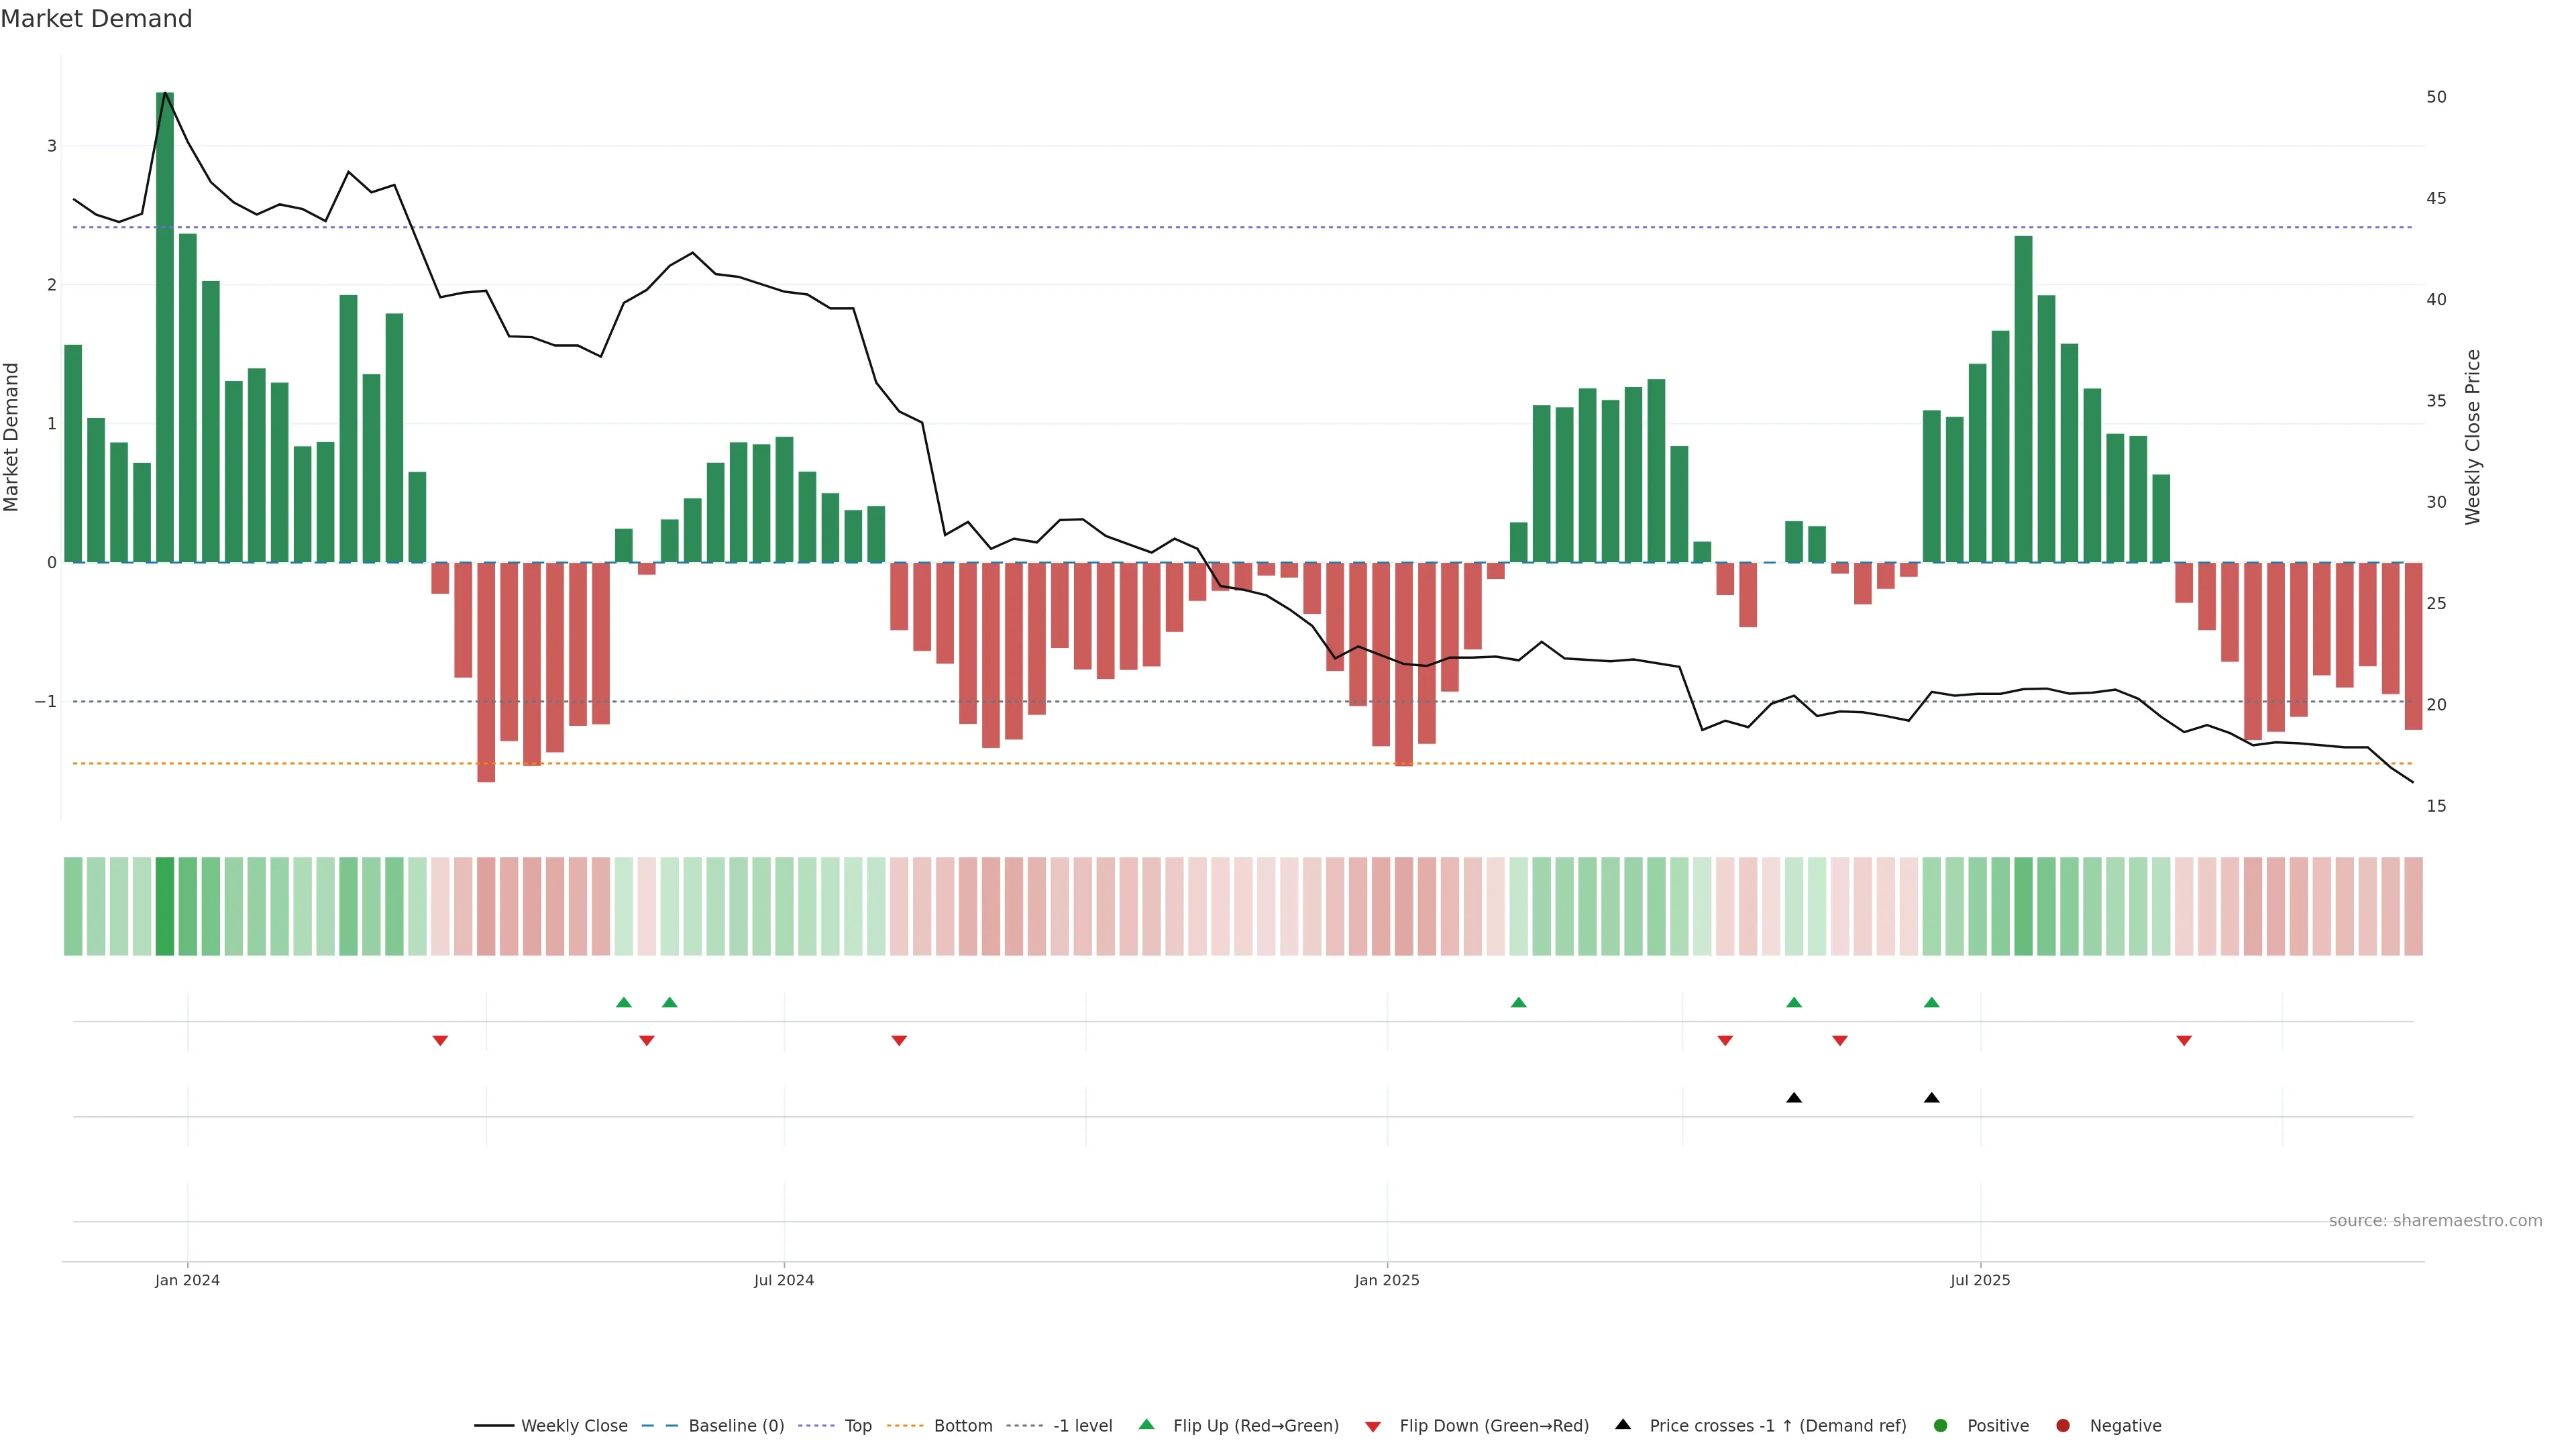Click the -1 level legend entry
This screenshot has width=2576, height=1449.
1082,1426
